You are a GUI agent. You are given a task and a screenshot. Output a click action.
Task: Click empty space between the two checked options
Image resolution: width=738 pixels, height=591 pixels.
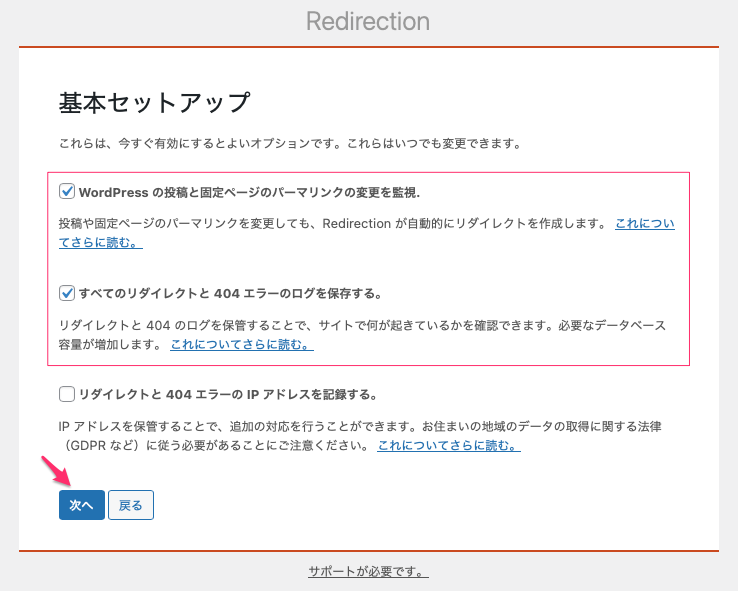368,265
